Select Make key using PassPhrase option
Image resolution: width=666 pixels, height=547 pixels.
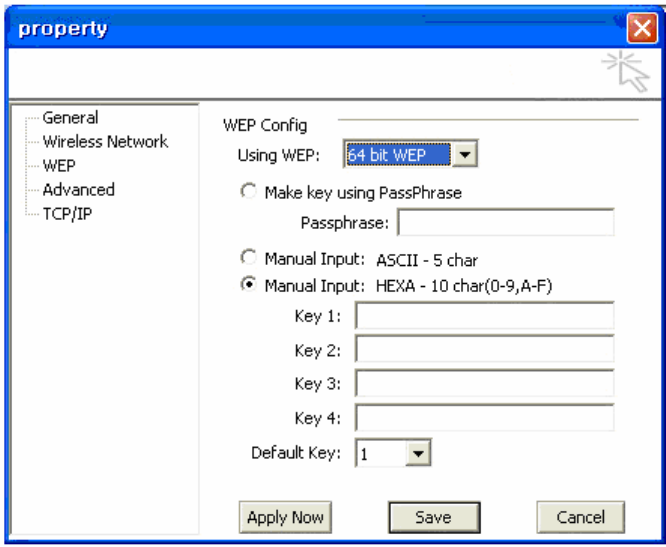click(248, 191)
